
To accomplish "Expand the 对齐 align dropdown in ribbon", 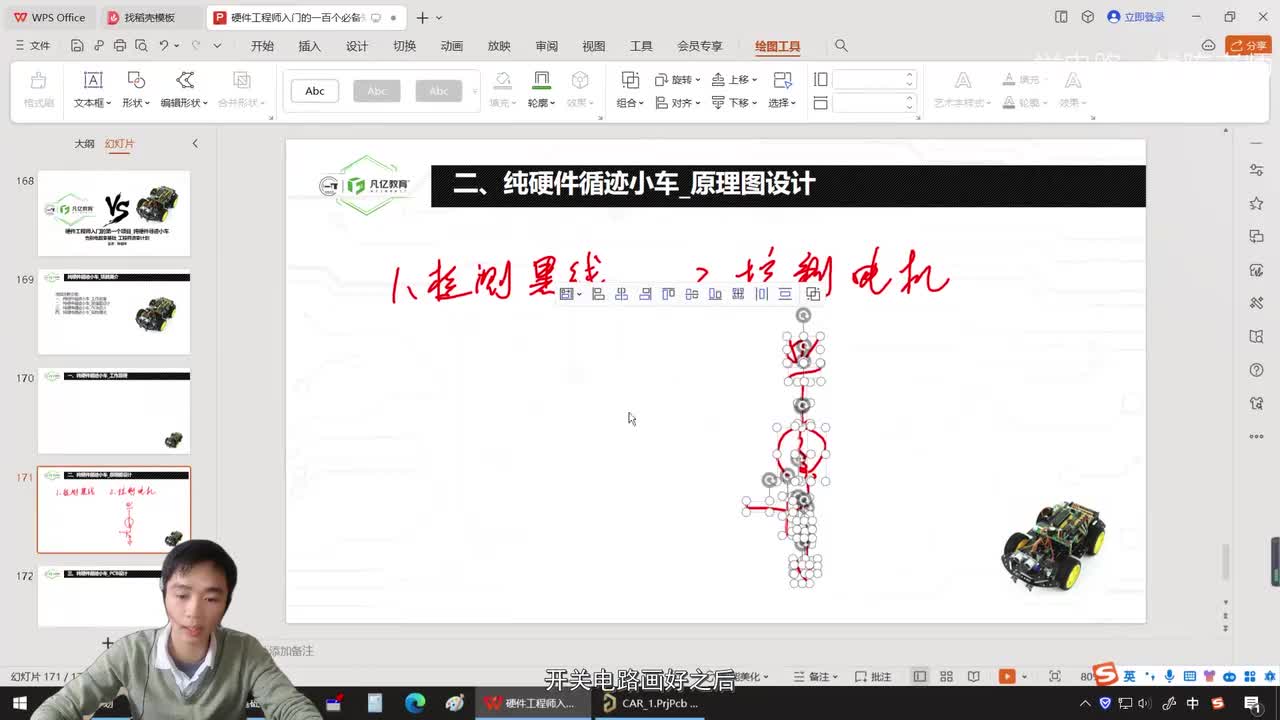I will tap(698, 103).
